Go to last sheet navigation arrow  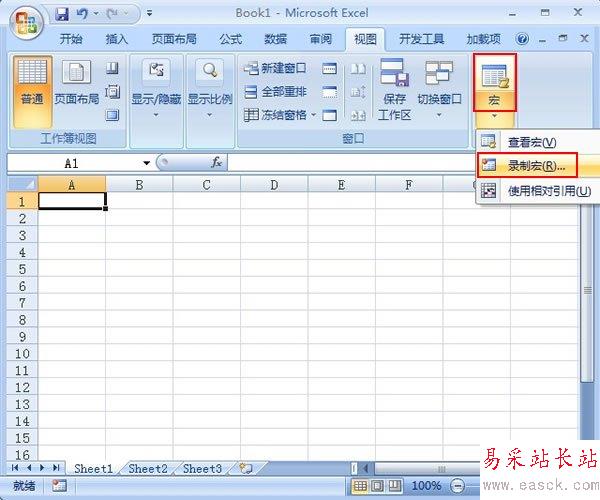[x=56, y=468]
